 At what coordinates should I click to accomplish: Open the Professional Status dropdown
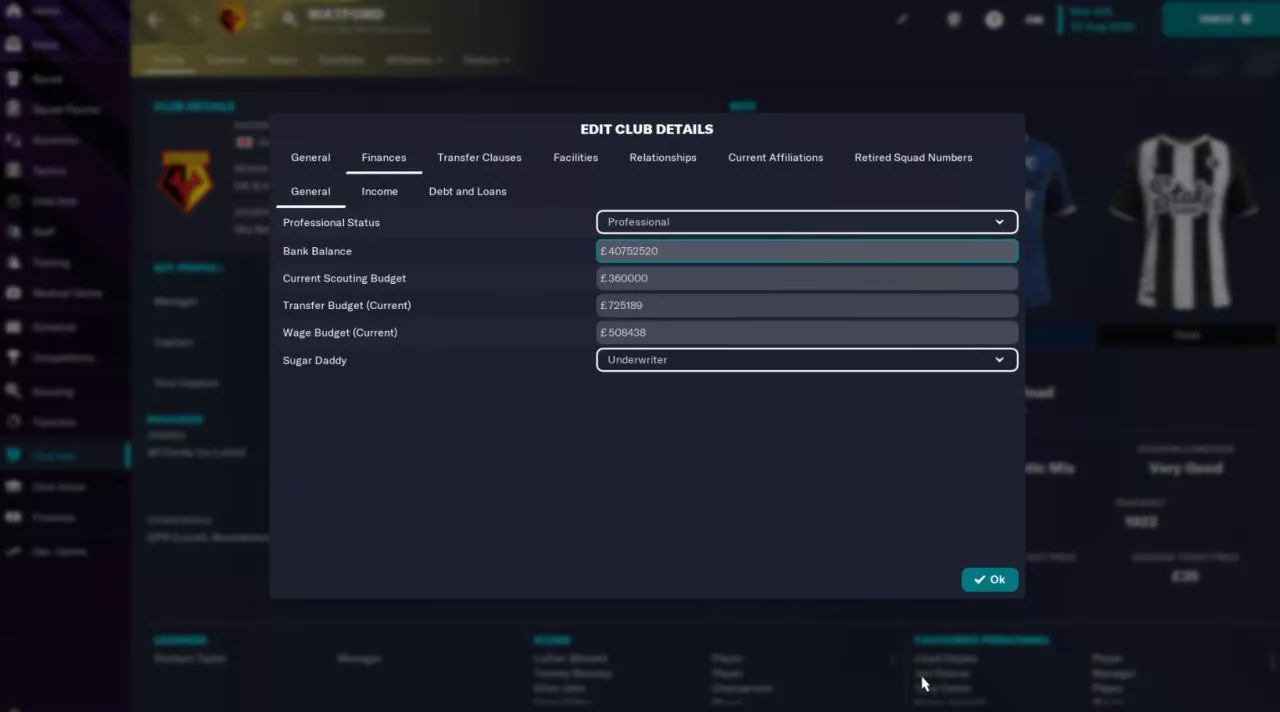point(806,222)
